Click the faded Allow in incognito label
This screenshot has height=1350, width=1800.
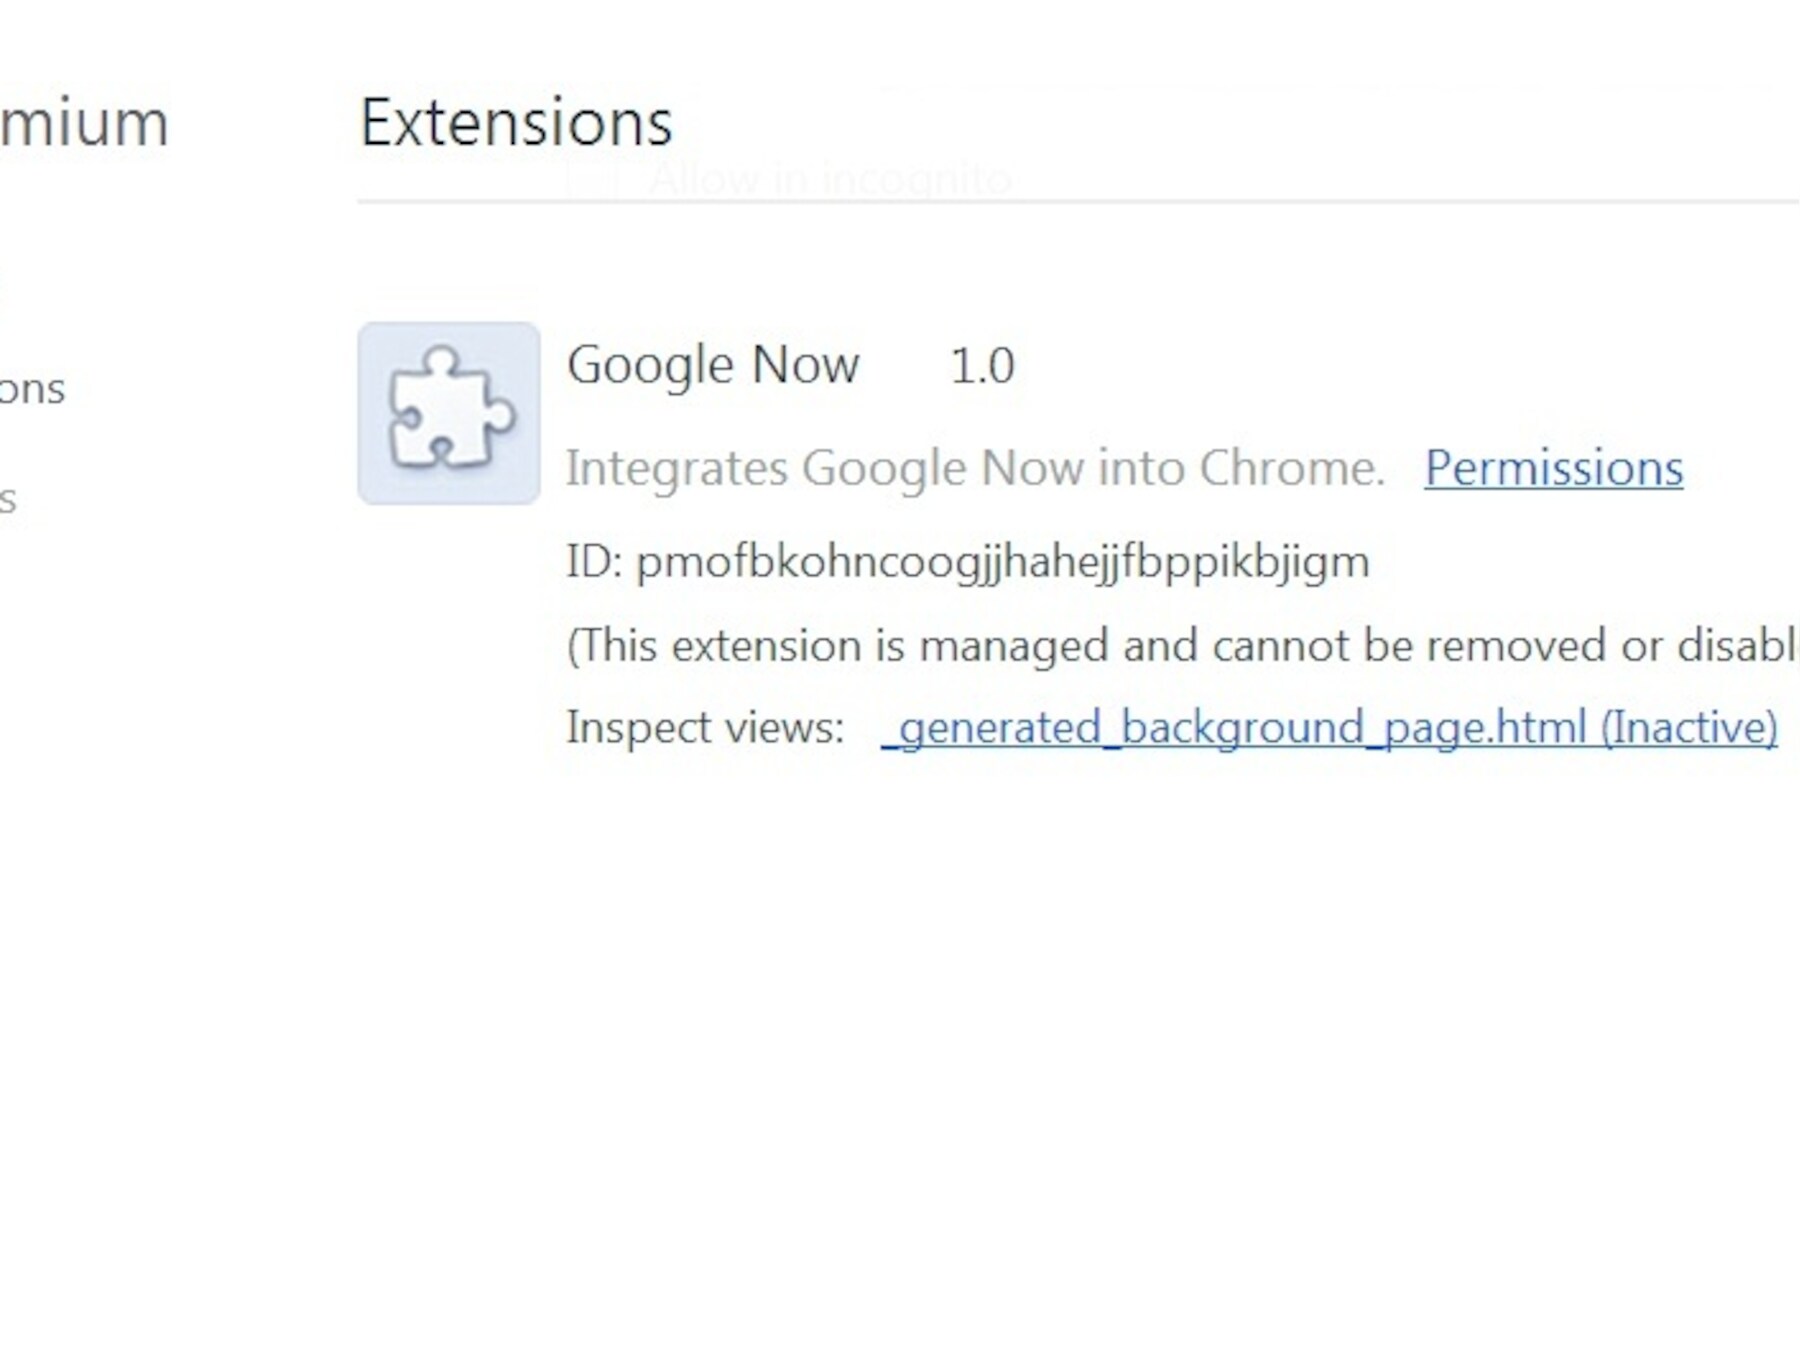pyautogui.click(x=830, y=179)
